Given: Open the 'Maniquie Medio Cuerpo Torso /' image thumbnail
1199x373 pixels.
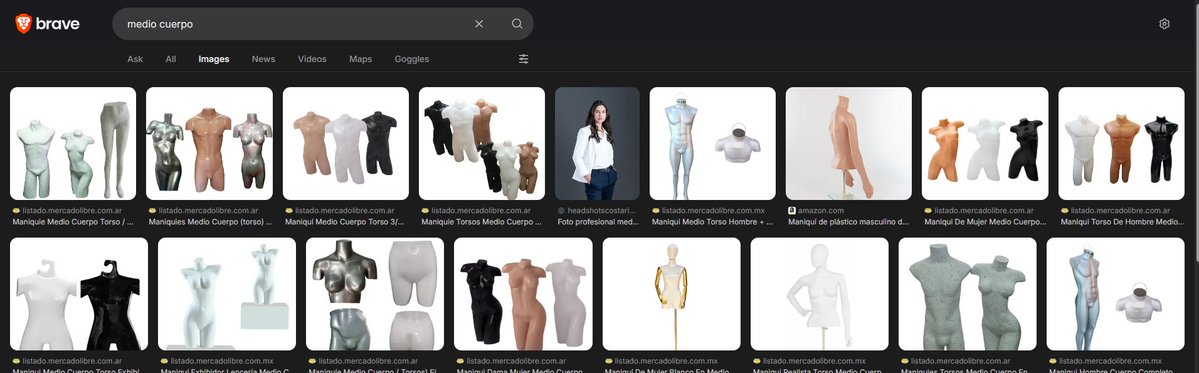Looking at the screenshot, I should pyautogui.click(x=73, y=144).
